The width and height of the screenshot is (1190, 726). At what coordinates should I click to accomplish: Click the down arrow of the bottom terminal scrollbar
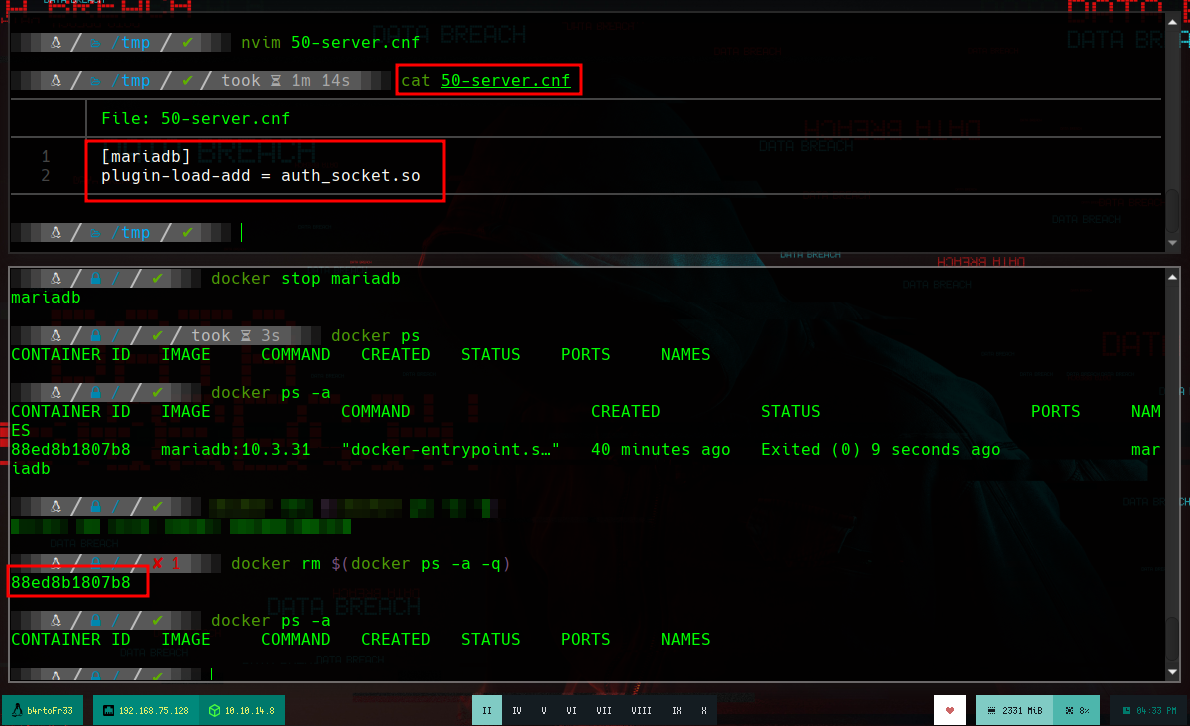[1173, 671]
